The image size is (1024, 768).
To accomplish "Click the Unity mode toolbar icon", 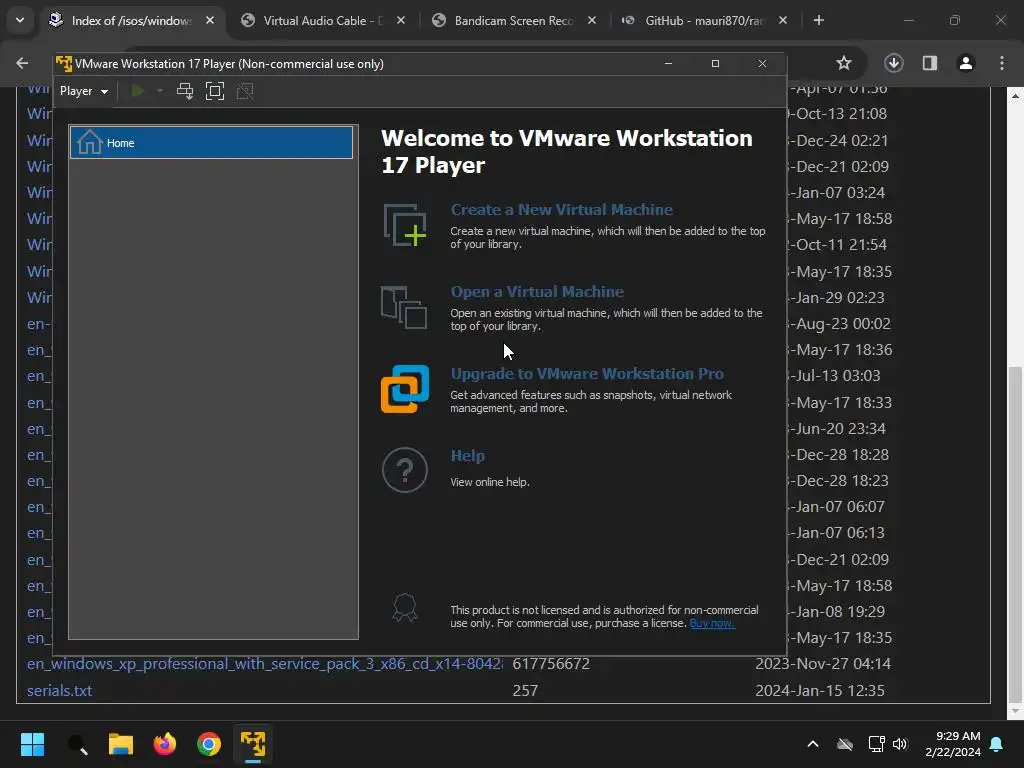I will 245,91.
